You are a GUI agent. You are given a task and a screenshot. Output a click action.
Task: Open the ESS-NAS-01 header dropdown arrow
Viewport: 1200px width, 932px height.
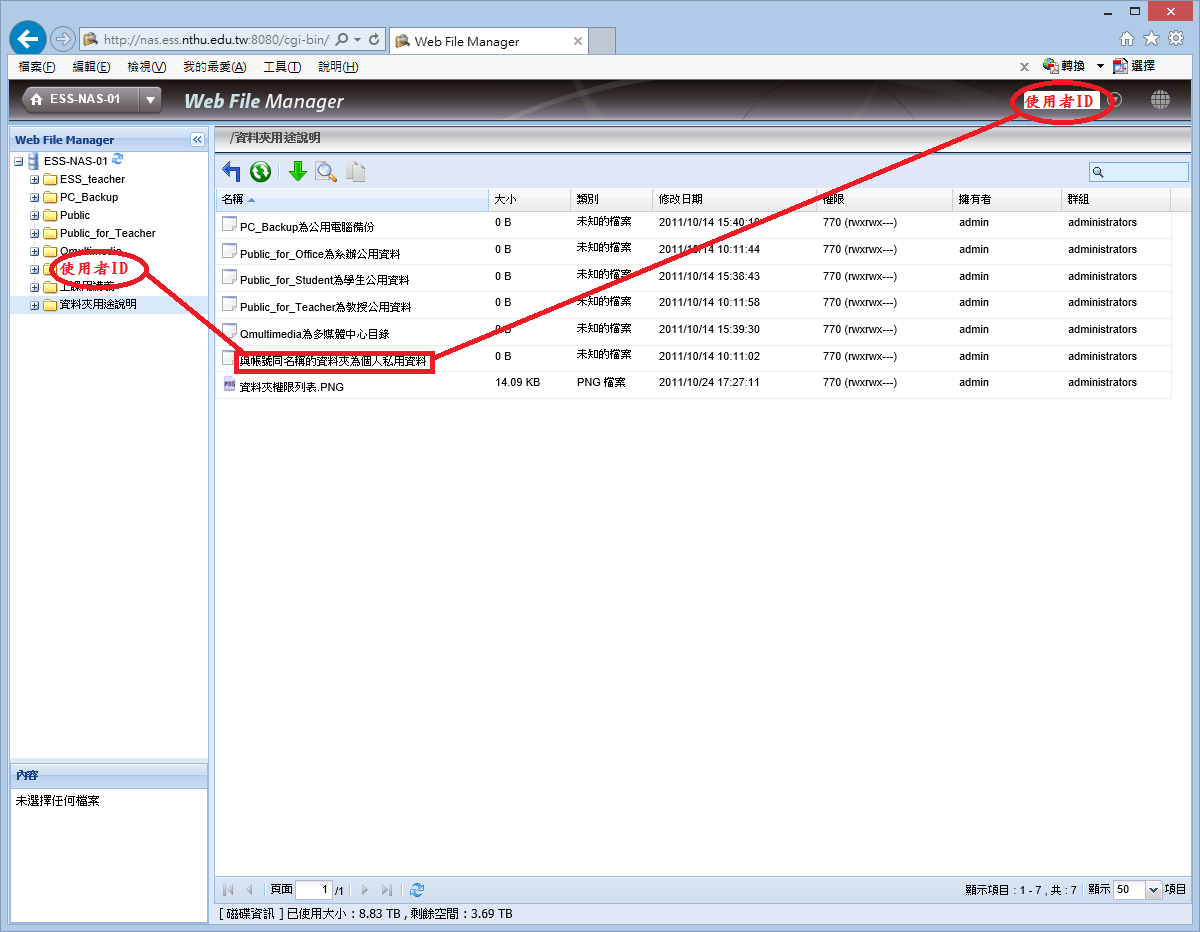pyautogui.click(x=151, y=100)
